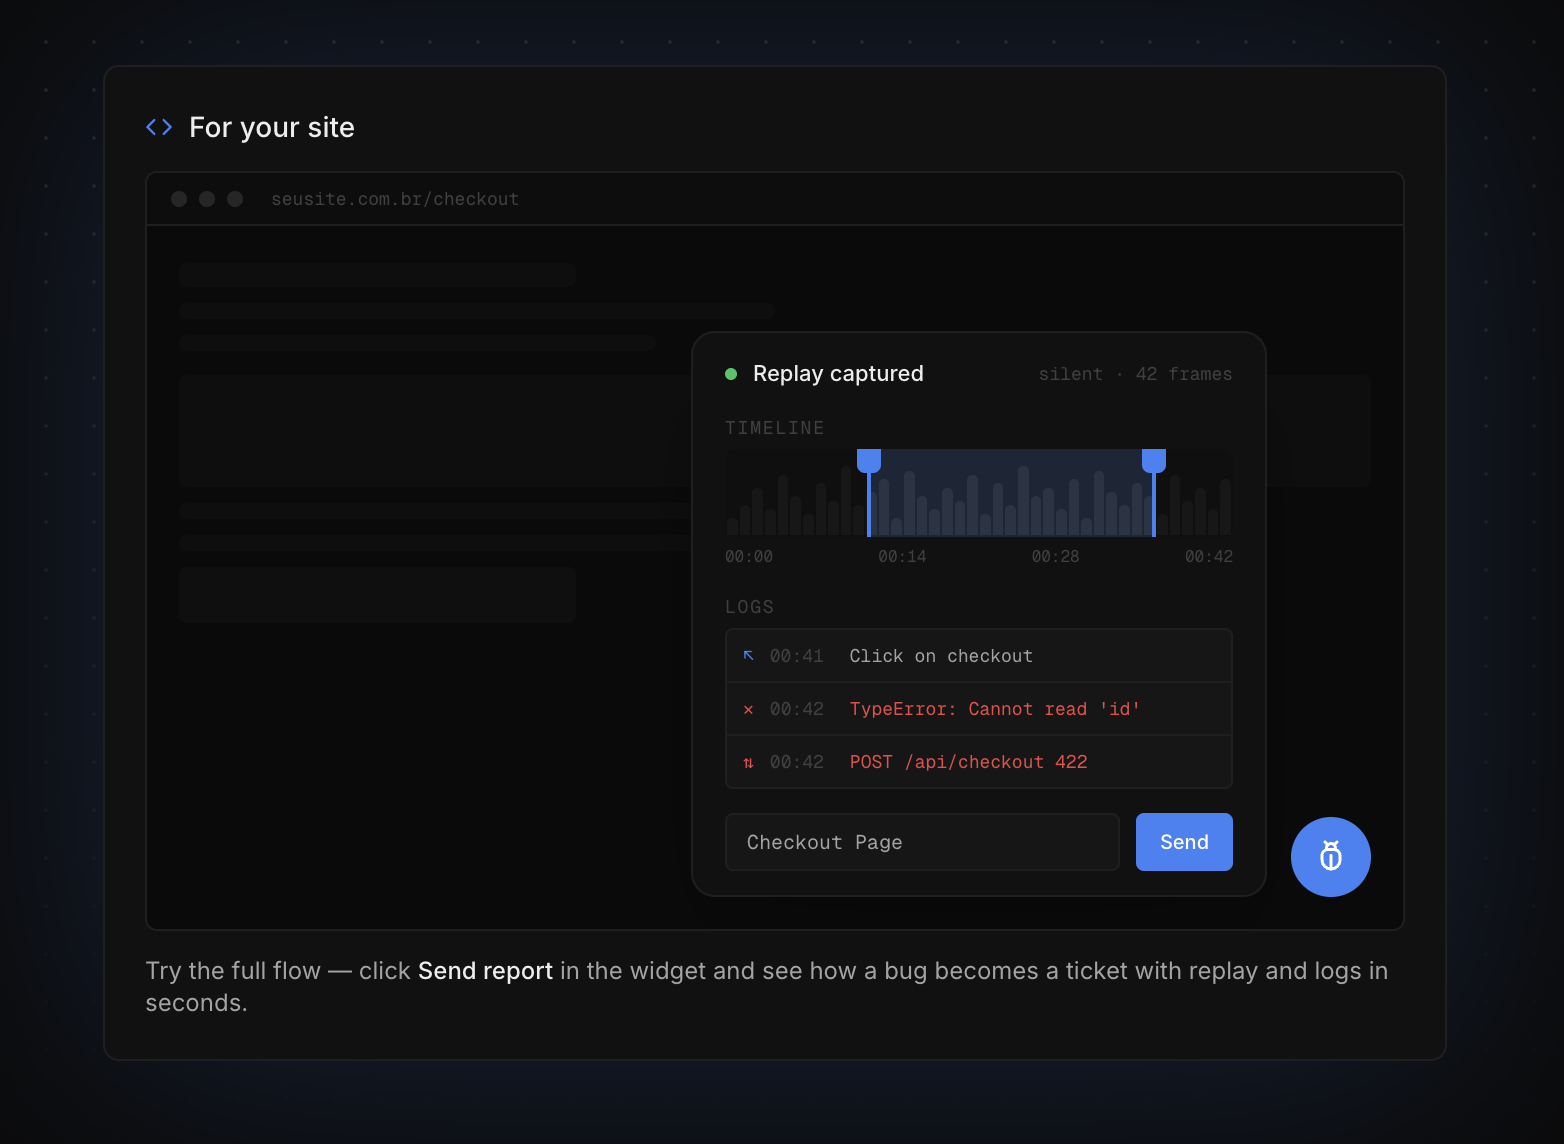Click the blue bug report floating button
The width and height of the screenshot is (1564, 1144).
coord(1330,857)
